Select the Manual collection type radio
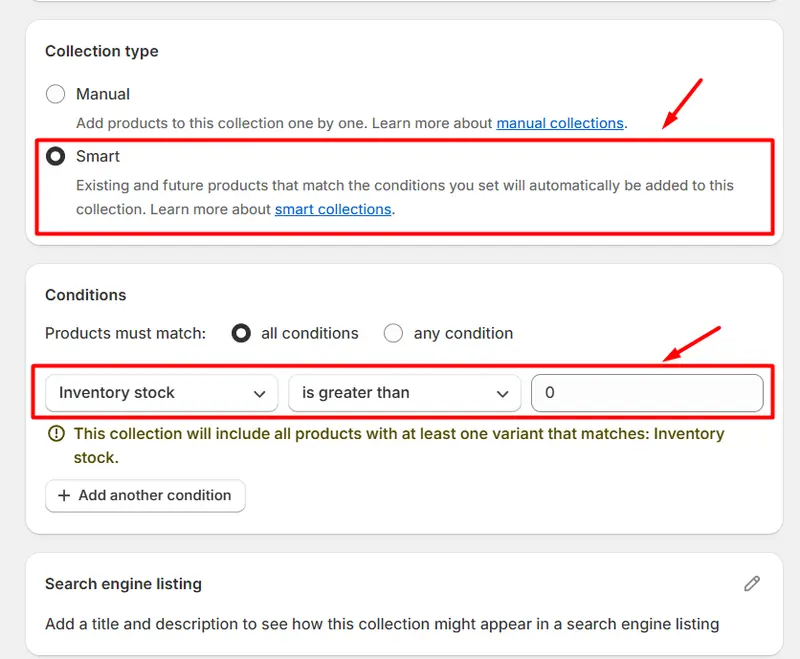The height and width of the screenshot is (659, 800). pos(56,94)
